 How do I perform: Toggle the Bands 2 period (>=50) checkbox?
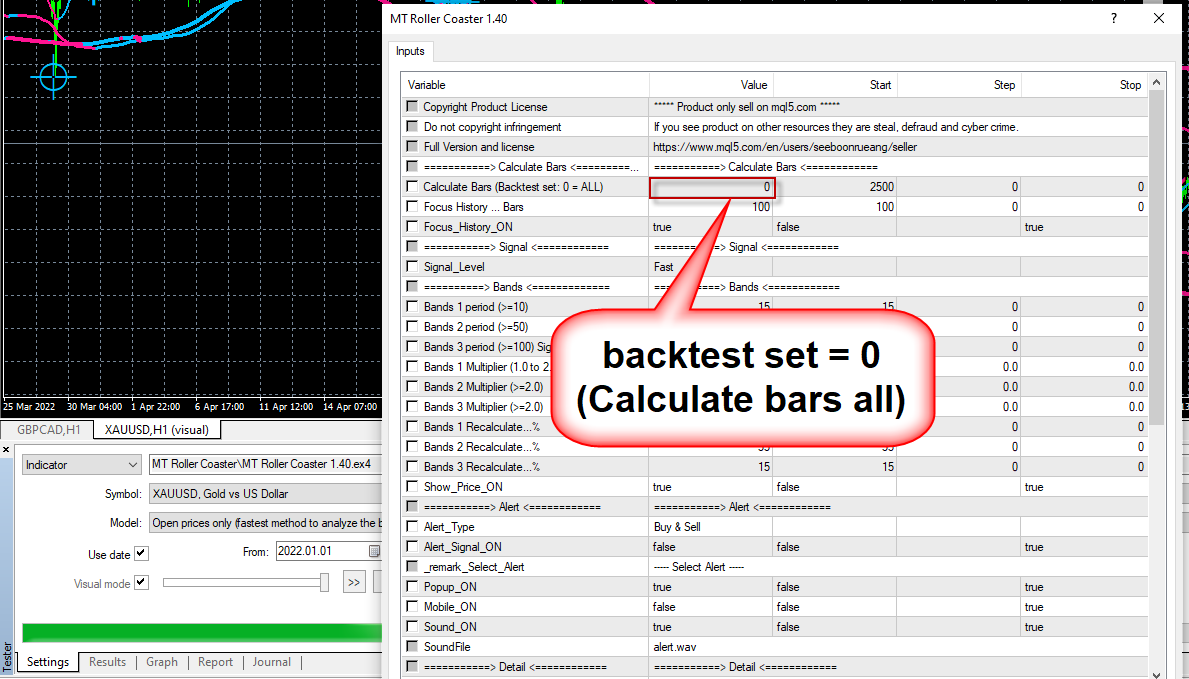coord(412,326)
